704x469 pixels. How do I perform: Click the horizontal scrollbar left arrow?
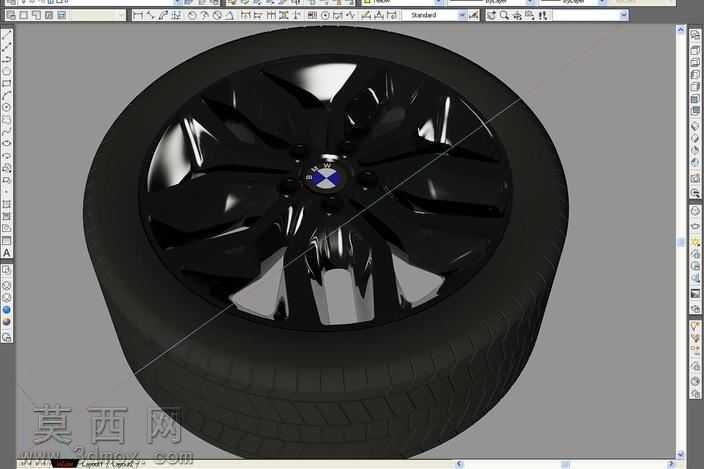coord(459,464)
